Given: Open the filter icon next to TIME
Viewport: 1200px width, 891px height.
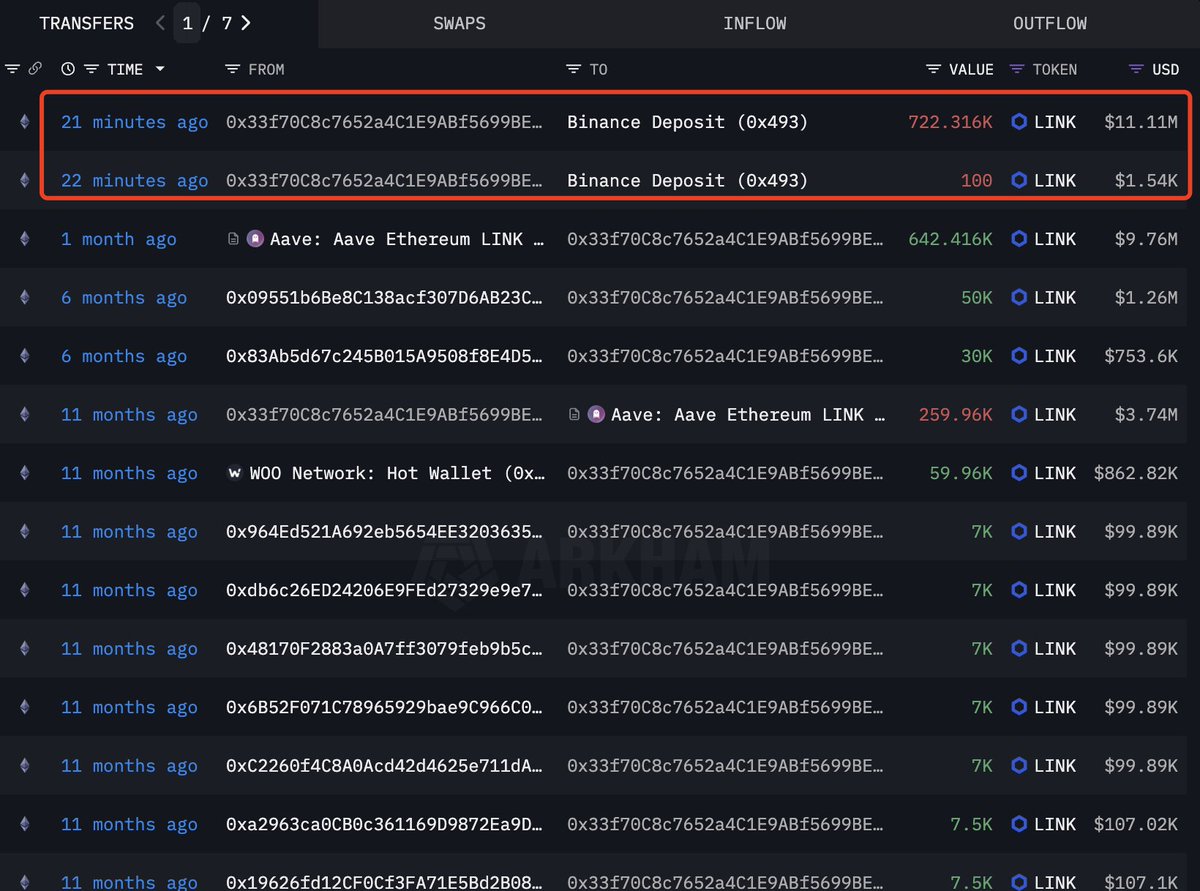Looking at the screenshot, I should click(x=91, y=69).
